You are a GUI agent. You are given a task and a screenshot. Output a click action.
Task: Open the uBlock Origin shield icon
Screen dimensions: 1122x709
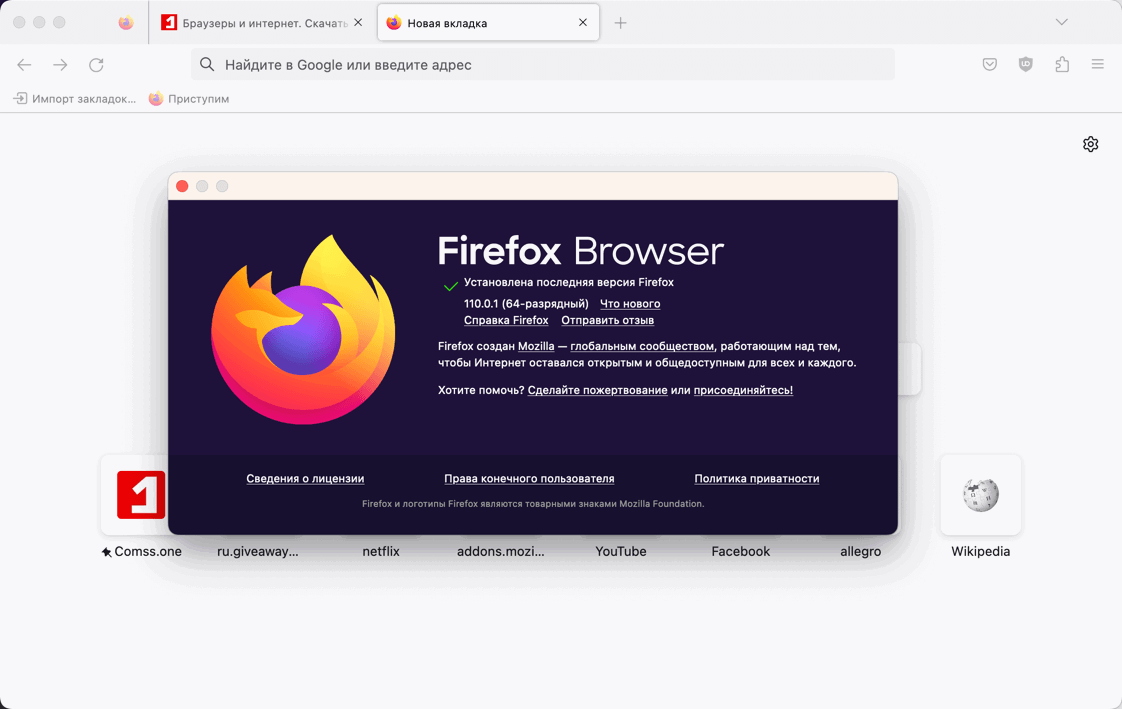click(1025, 64)
